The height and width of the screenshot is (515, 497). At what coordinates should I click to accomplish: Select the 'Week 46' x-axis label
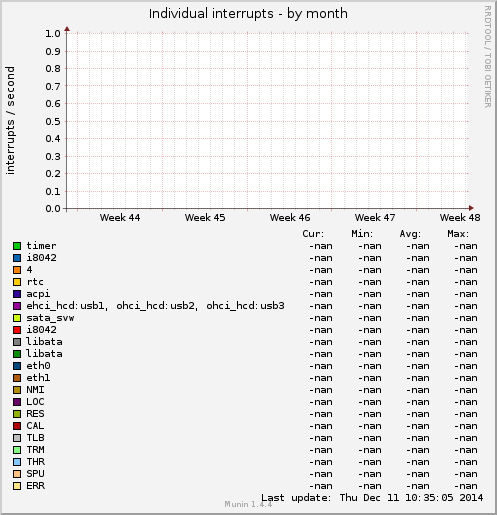(x=290, y=218)
